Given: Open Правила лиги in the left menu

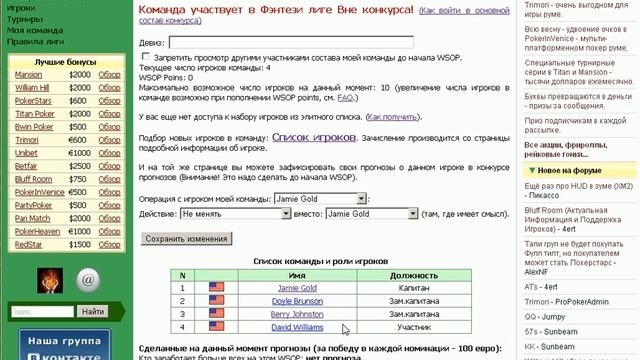Looking at the screenshot, I should point(35,42).
